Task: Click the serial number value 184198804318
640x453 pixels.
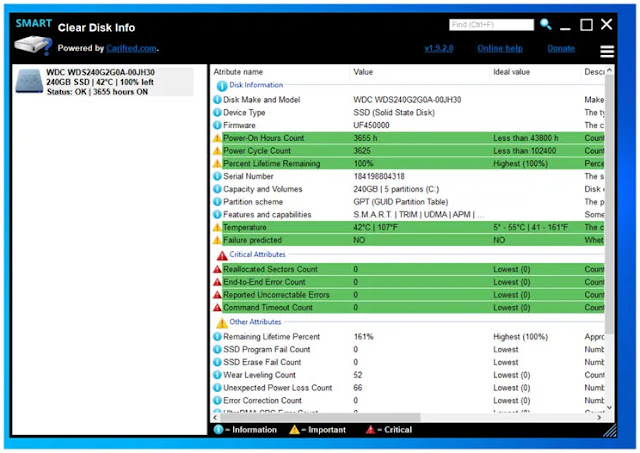Action: pos(379,176)
